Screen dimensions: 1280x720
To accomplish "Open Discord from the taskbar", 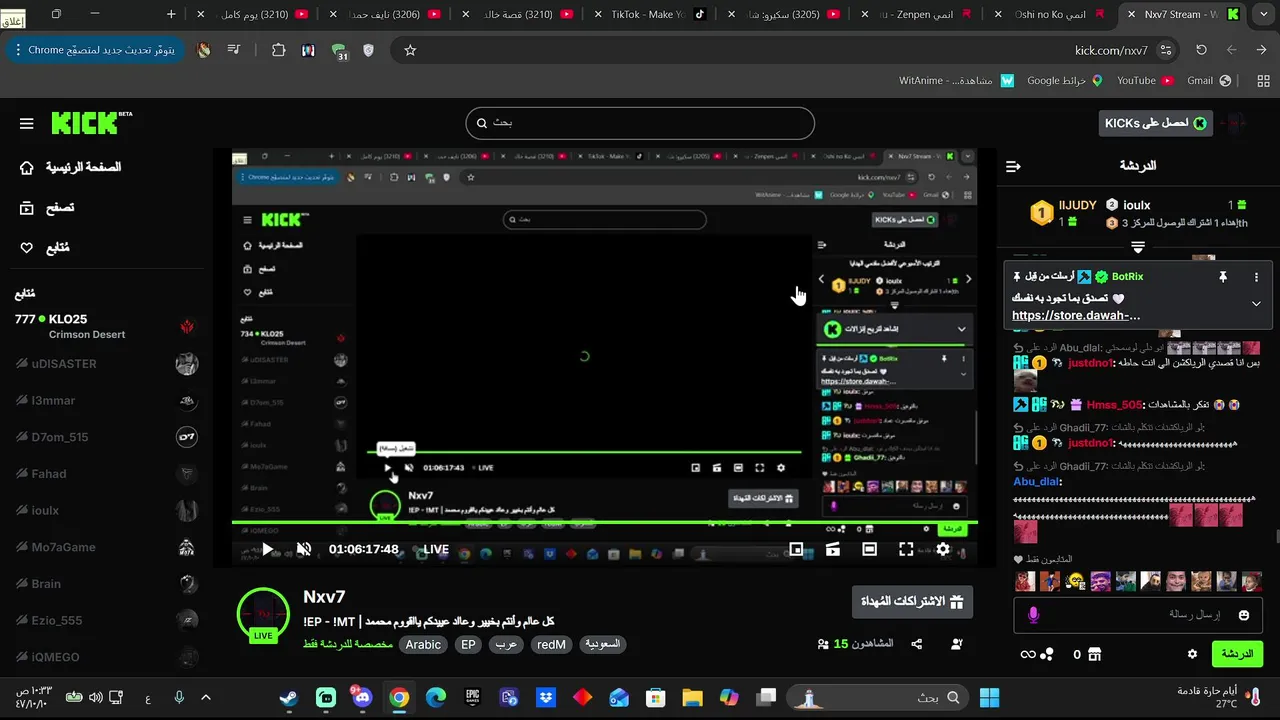I will (x=362, y=697).
